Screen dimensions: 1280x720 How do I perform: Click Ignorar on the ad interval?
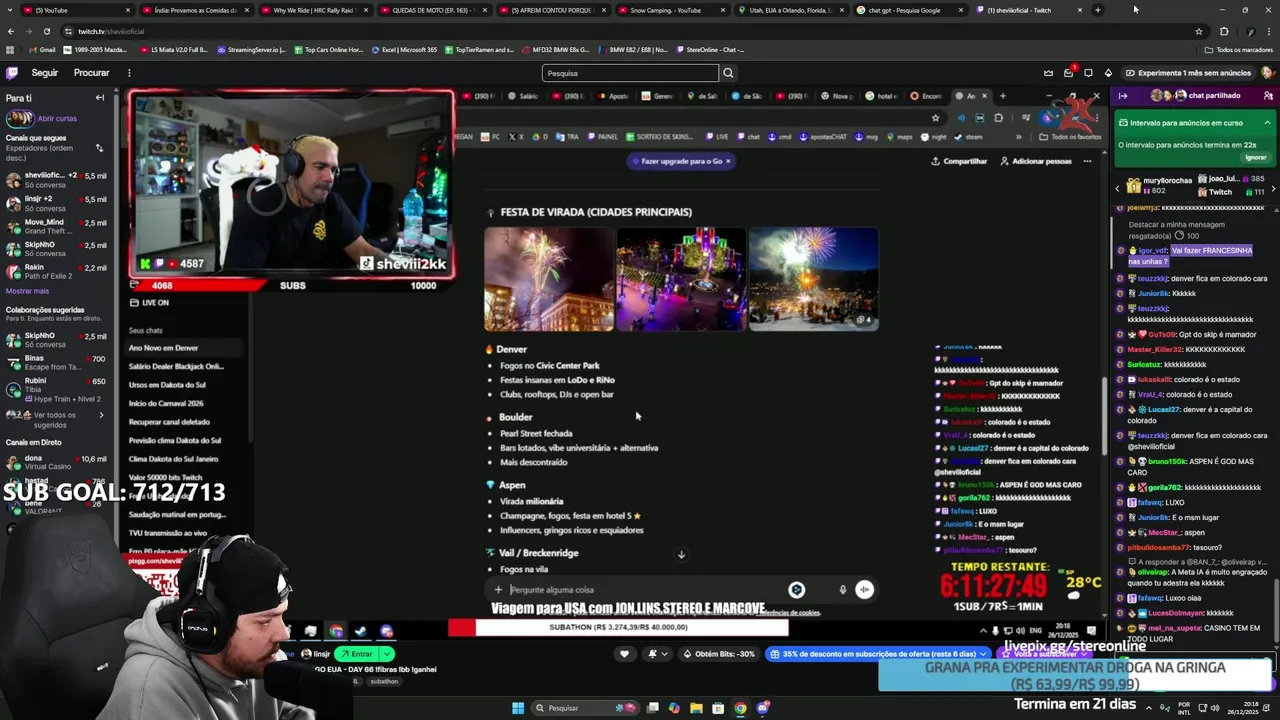point(1255,157)
